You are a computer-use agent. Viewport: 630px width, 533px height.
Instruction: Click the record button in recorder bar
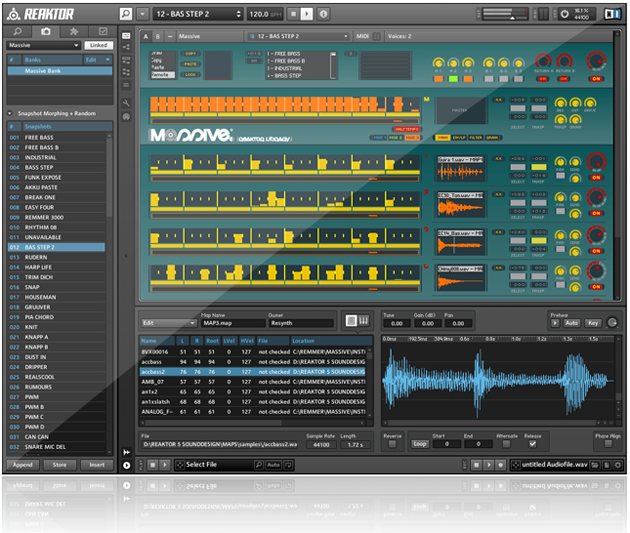(x=501, y=465)
